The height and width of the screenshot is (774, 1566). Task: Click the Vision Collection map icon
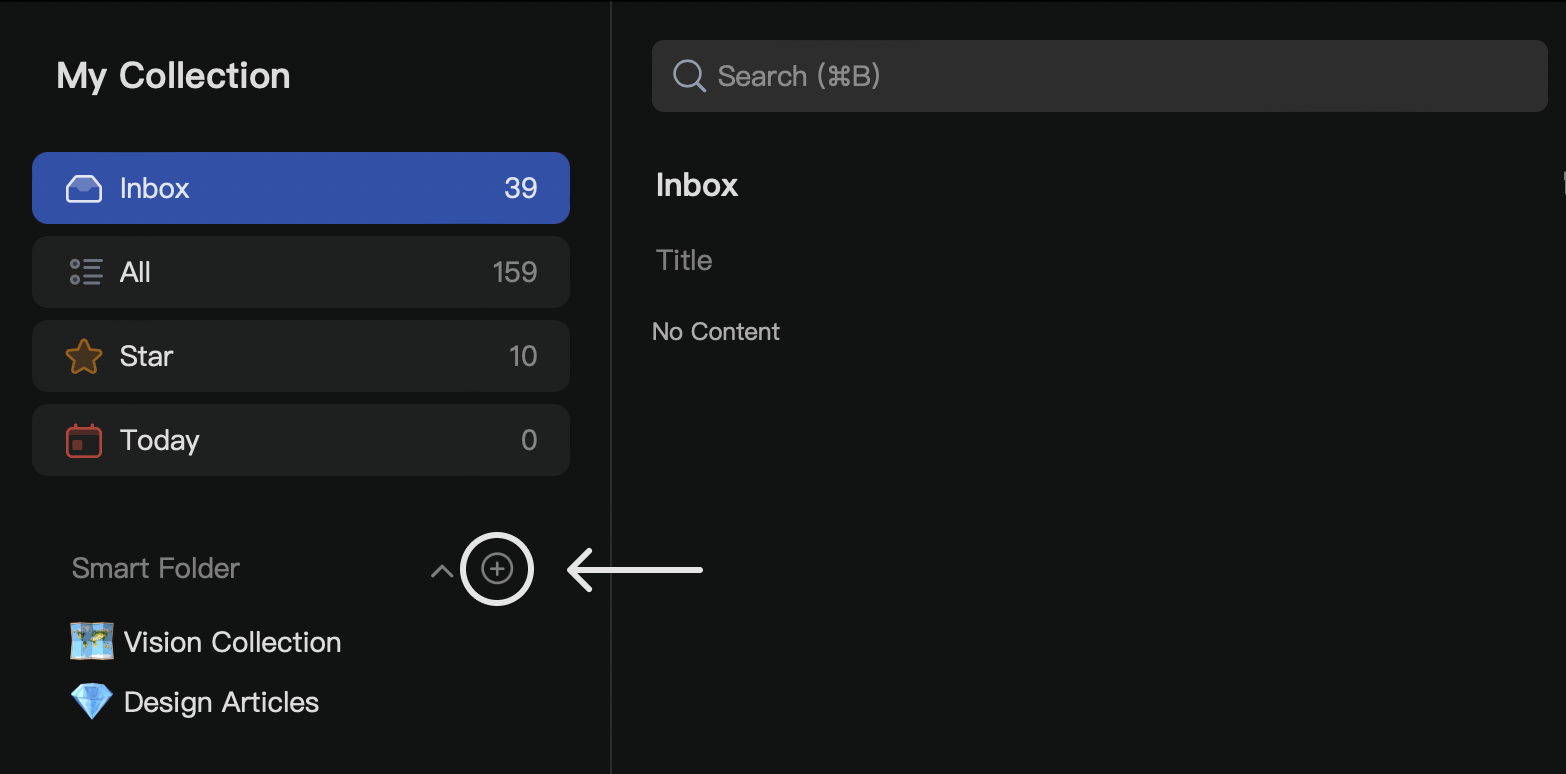[x=91, y=641]
